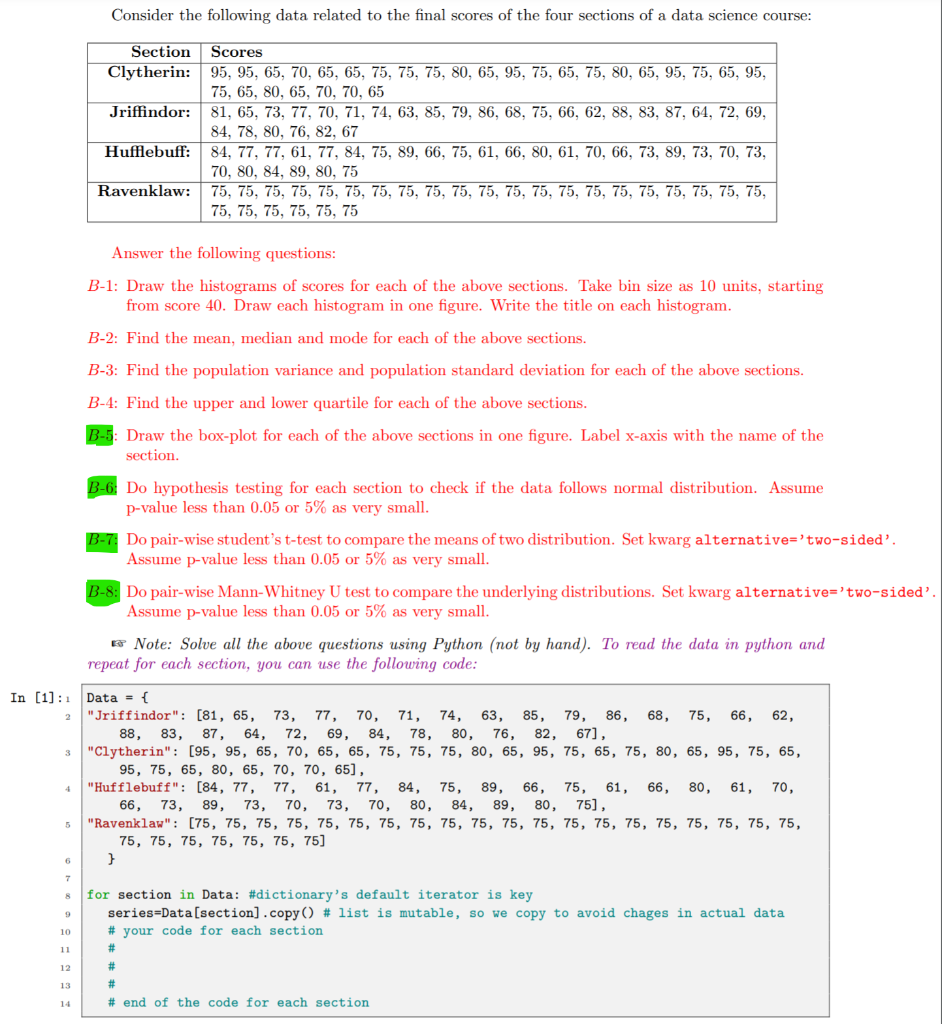This screenshot has height=1024, width=942.
Task: Click the first alternative='two-sided' code text in B-7
Action: pos(794,540)
